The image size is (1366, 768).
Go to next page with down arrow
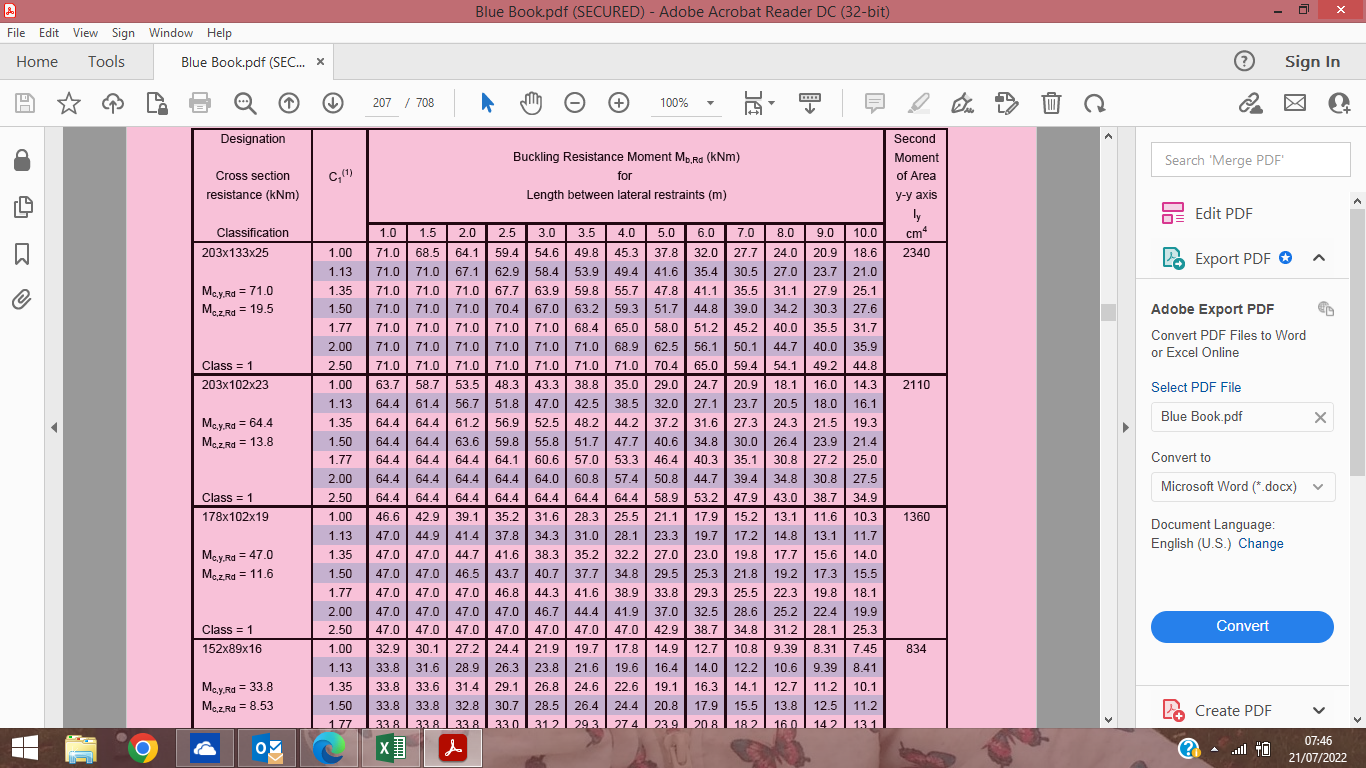(333, 103)
